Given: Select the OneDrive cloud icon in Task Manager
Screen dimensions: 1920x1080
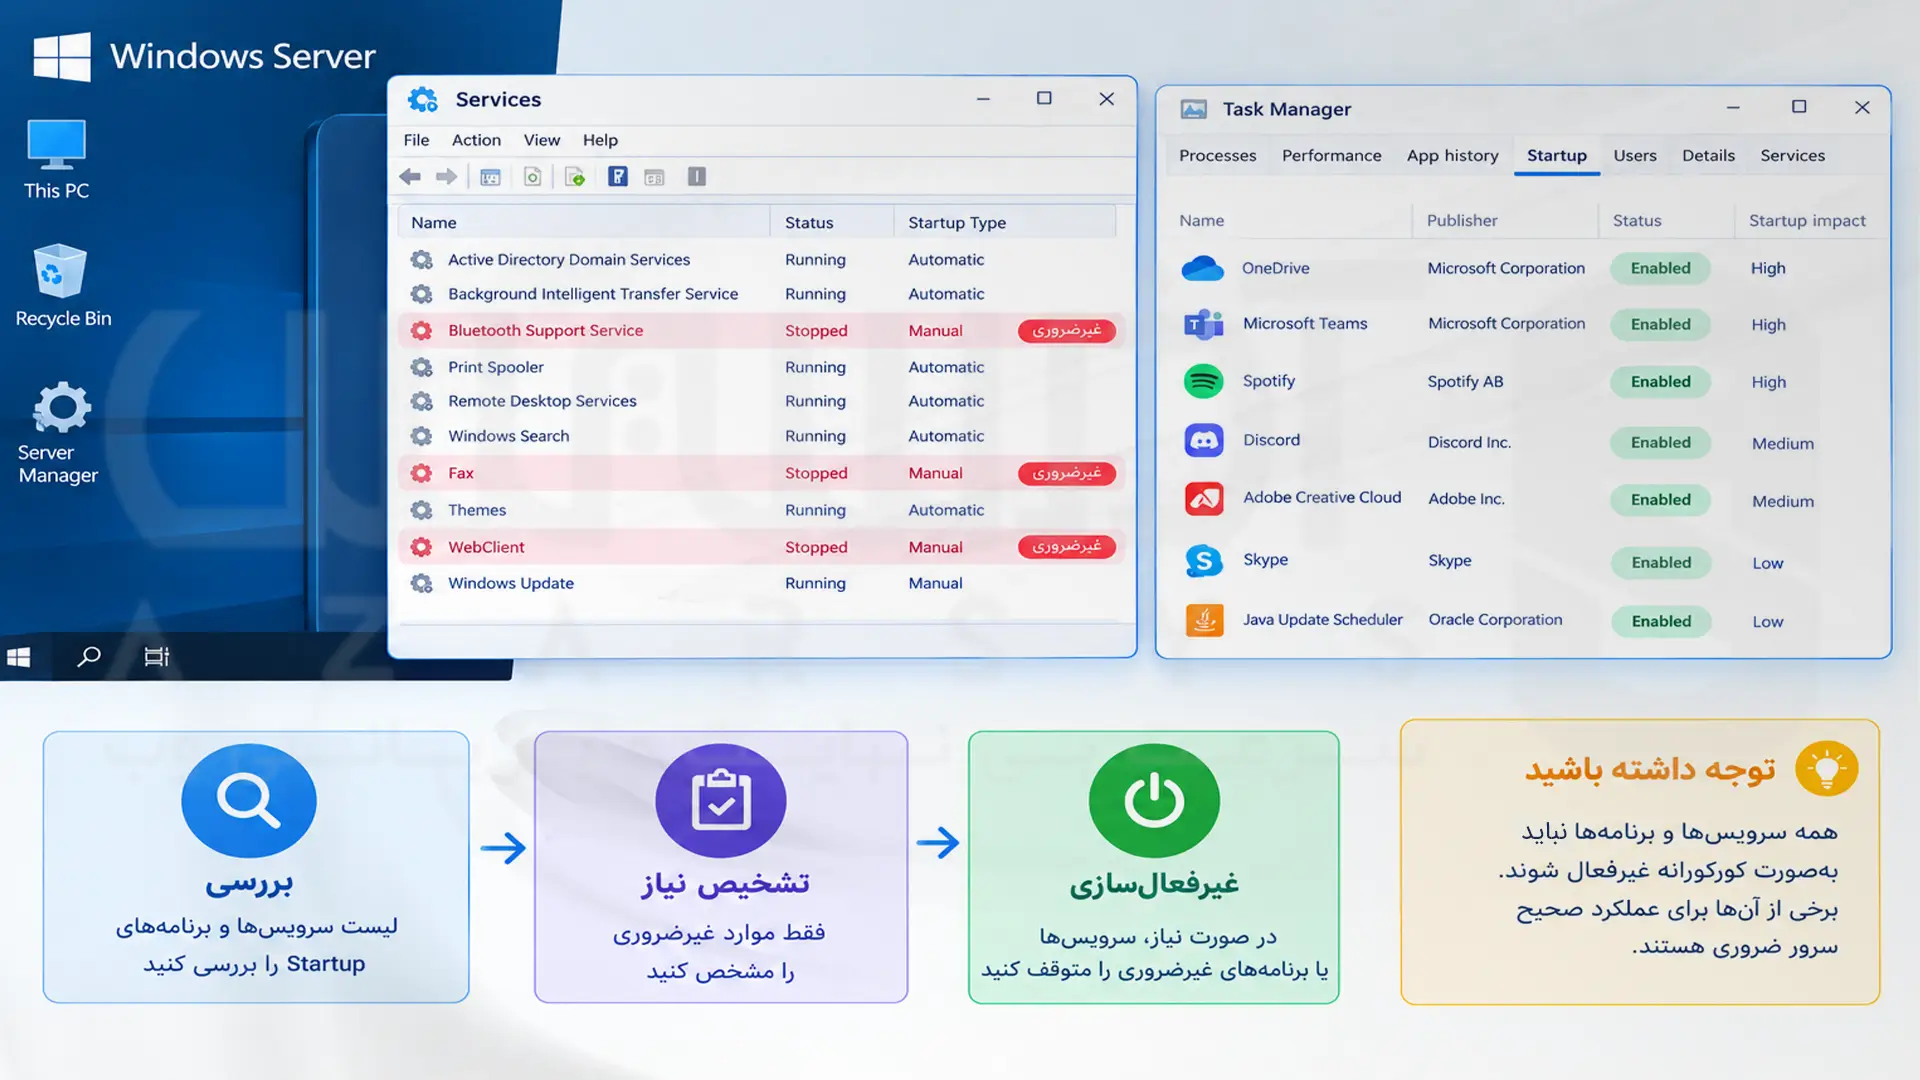Looking at the screenshot, I should coord(1203,268).
